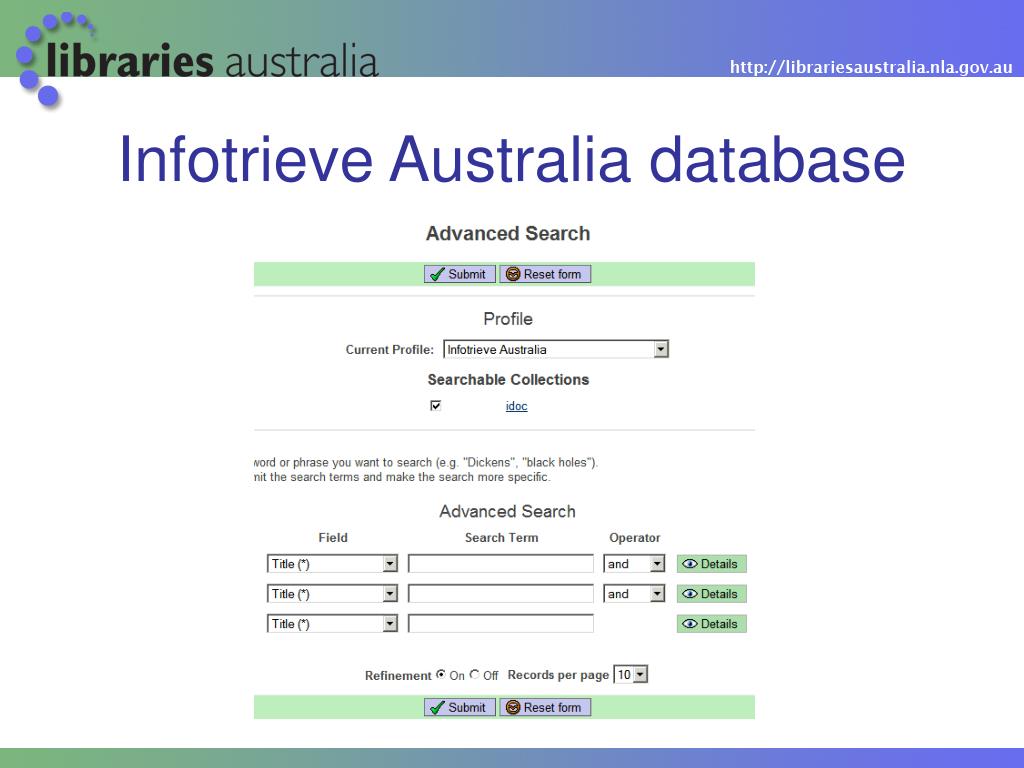
Task: Open the Records per page dropdown
Action: click(631, 675)
